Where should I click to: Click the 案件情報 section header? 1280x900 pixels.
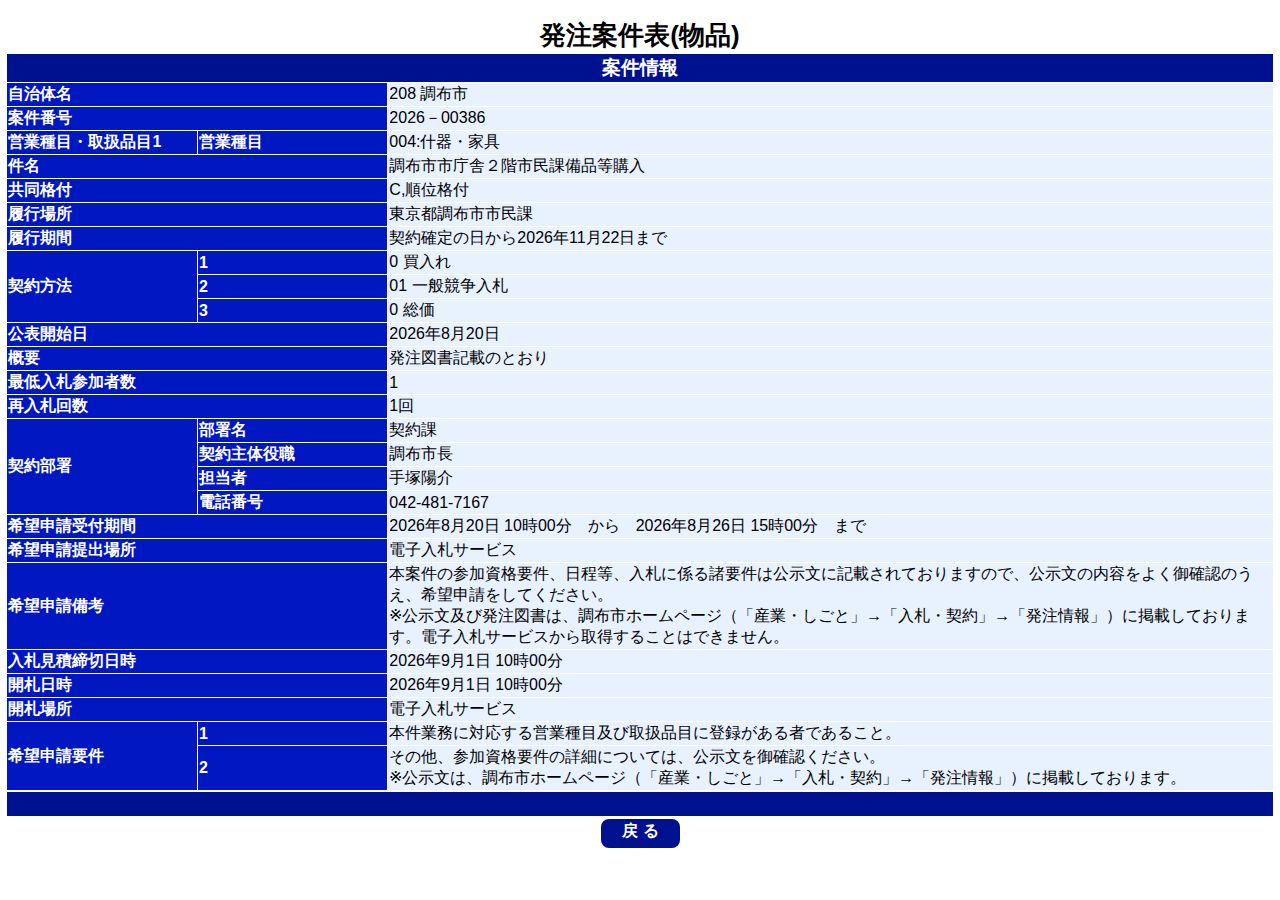pyautogui.click(x=640, y=68)
